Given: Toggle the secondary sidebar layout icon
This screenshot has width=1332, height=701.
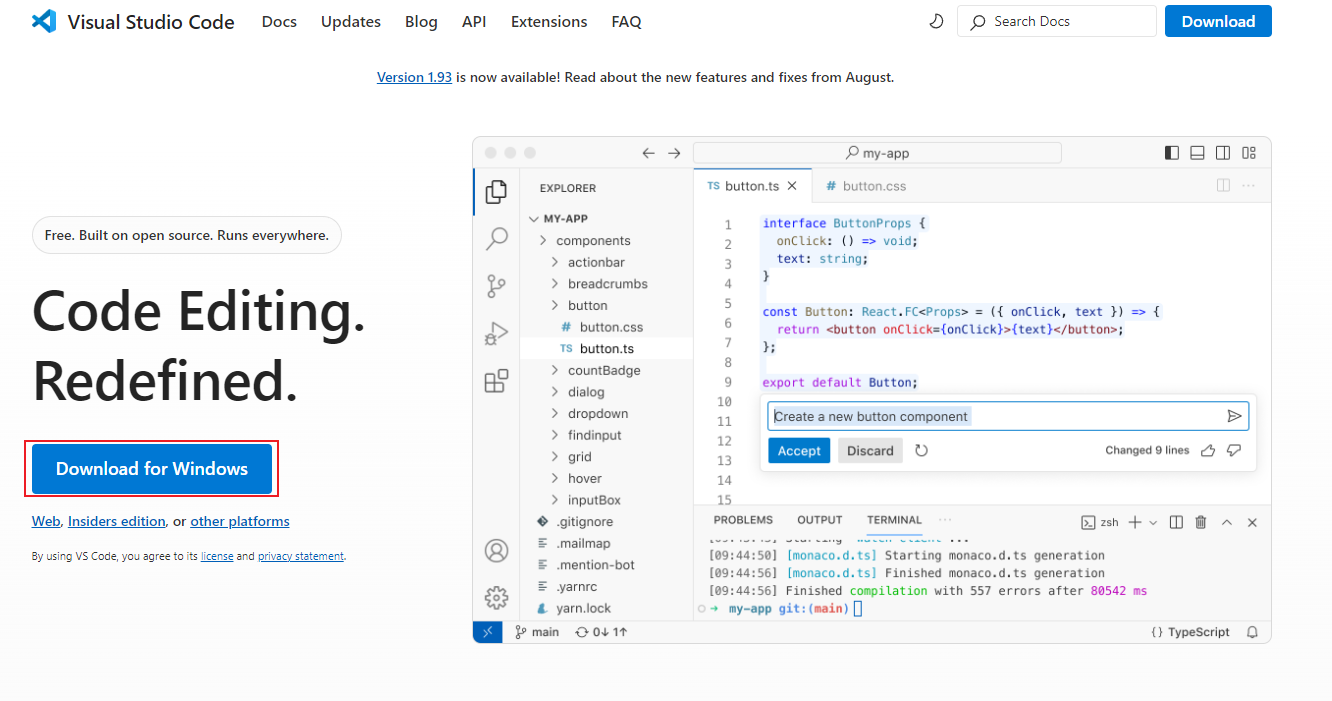Looking at the screenshot, I should [x=1223, y=153].
